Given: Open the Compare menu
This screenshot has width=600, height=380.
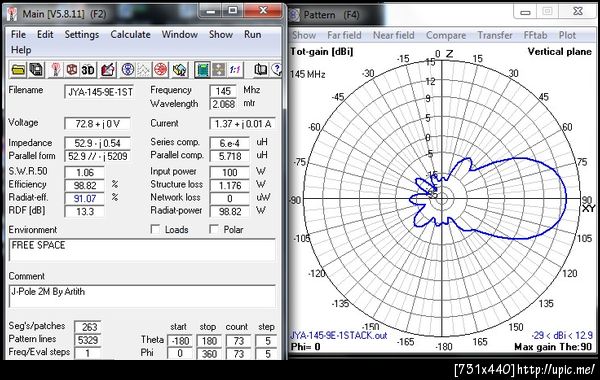Looking at the screenshot, I should click(446, 35).
